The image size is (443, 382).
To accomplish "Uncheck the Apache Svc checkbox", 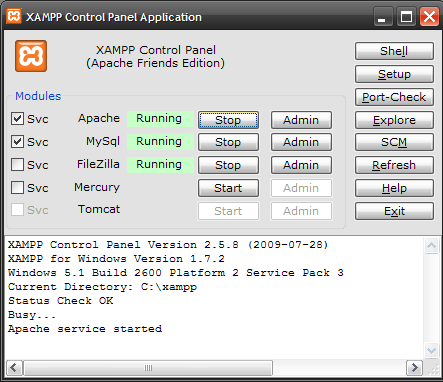I will tap(17, 119).
